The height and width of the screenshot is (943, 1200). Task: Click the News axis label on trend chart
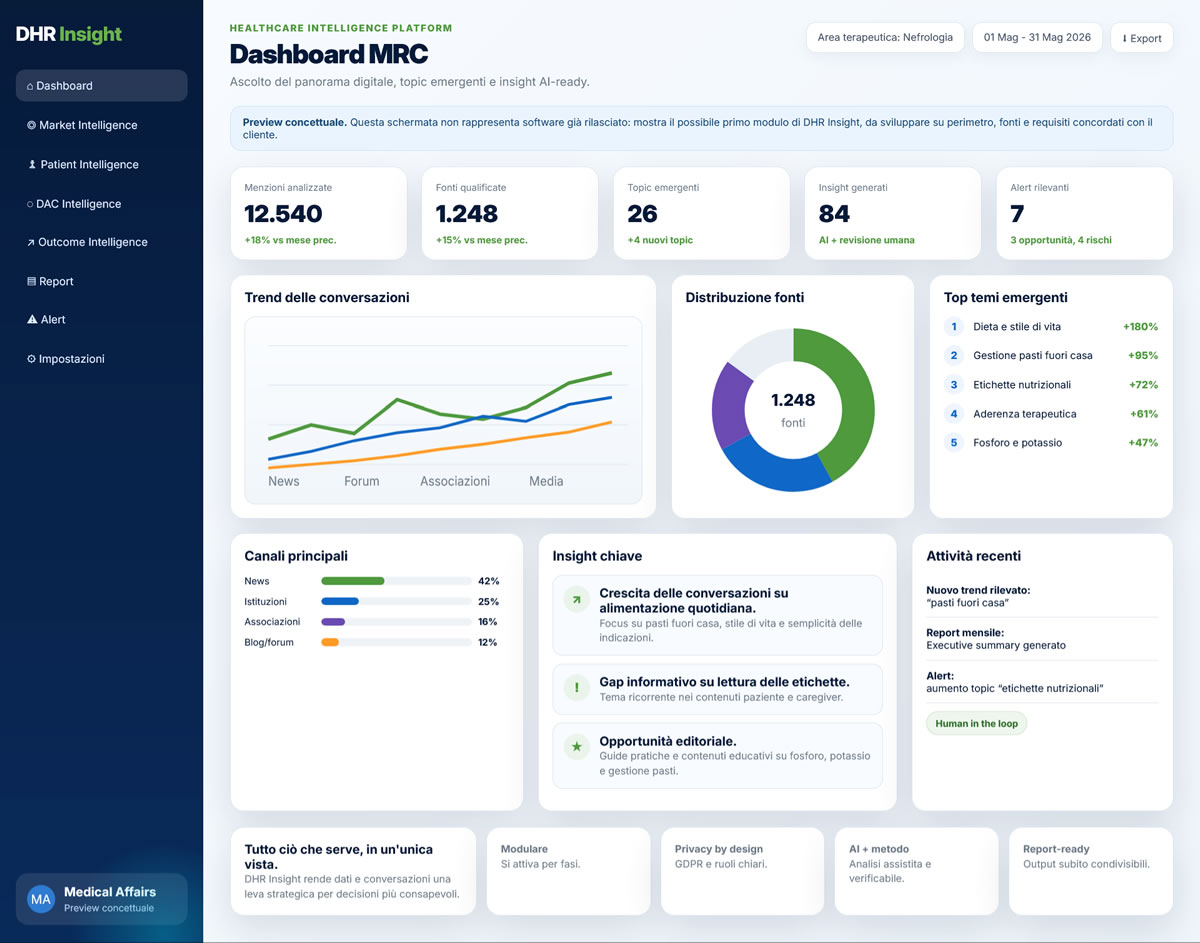pos(284,481)
